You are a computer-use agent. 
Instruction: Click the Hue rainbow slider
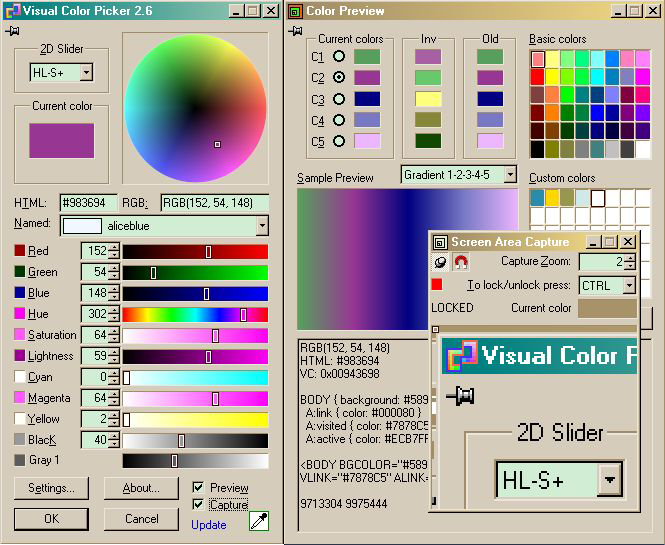tap(195, 314)
